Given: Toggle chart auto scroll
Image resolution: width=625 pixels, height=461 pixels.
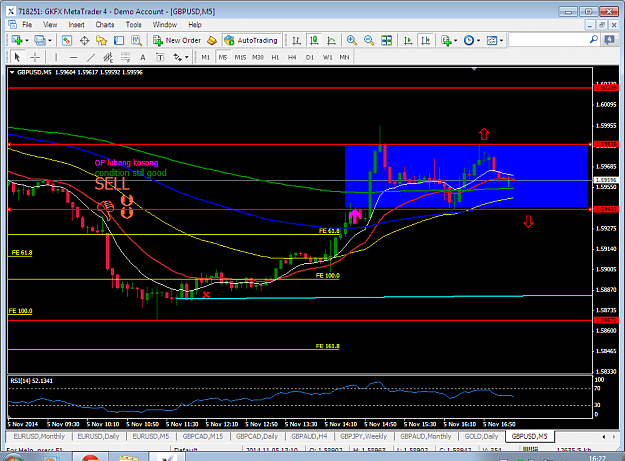Looking at the screenshot, I should pos(408,40).
